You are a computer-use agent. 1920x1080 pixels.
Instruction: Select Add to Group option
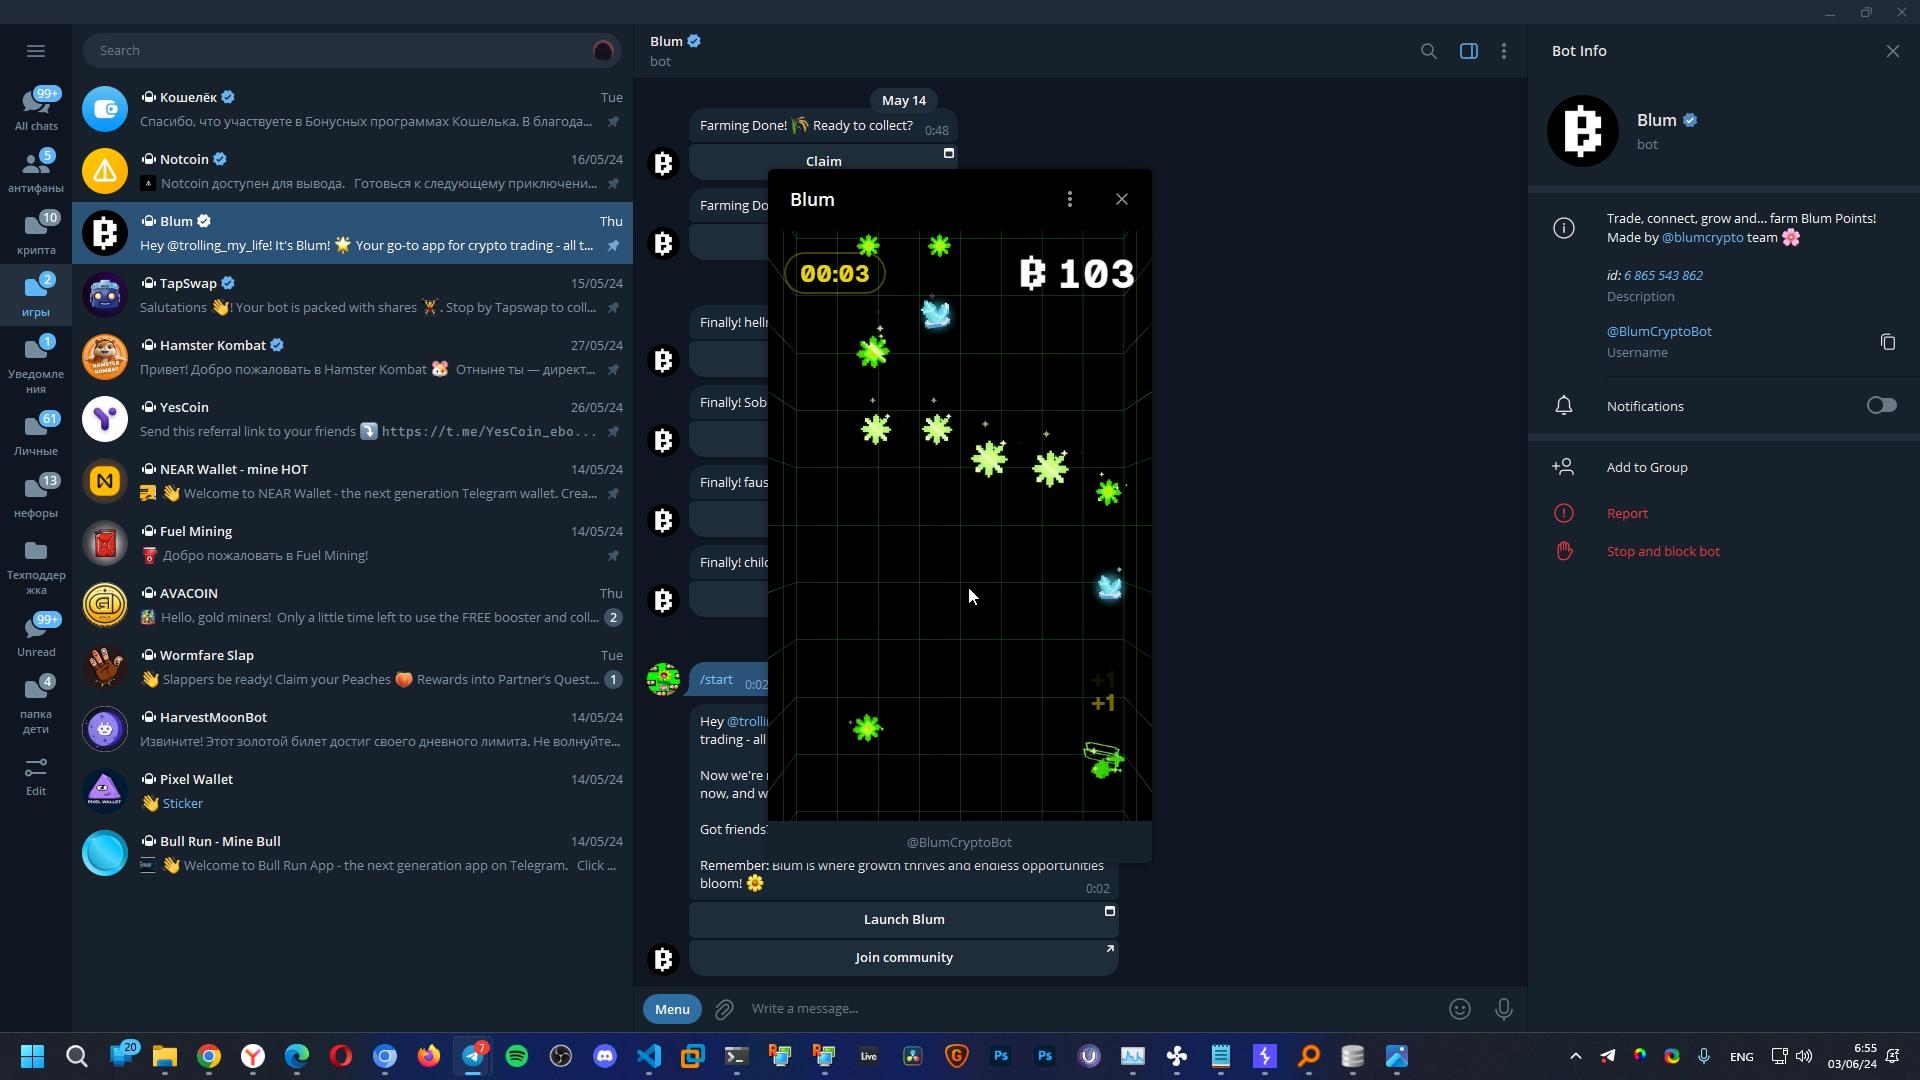pyautogui.click(x=1647, y=468)
